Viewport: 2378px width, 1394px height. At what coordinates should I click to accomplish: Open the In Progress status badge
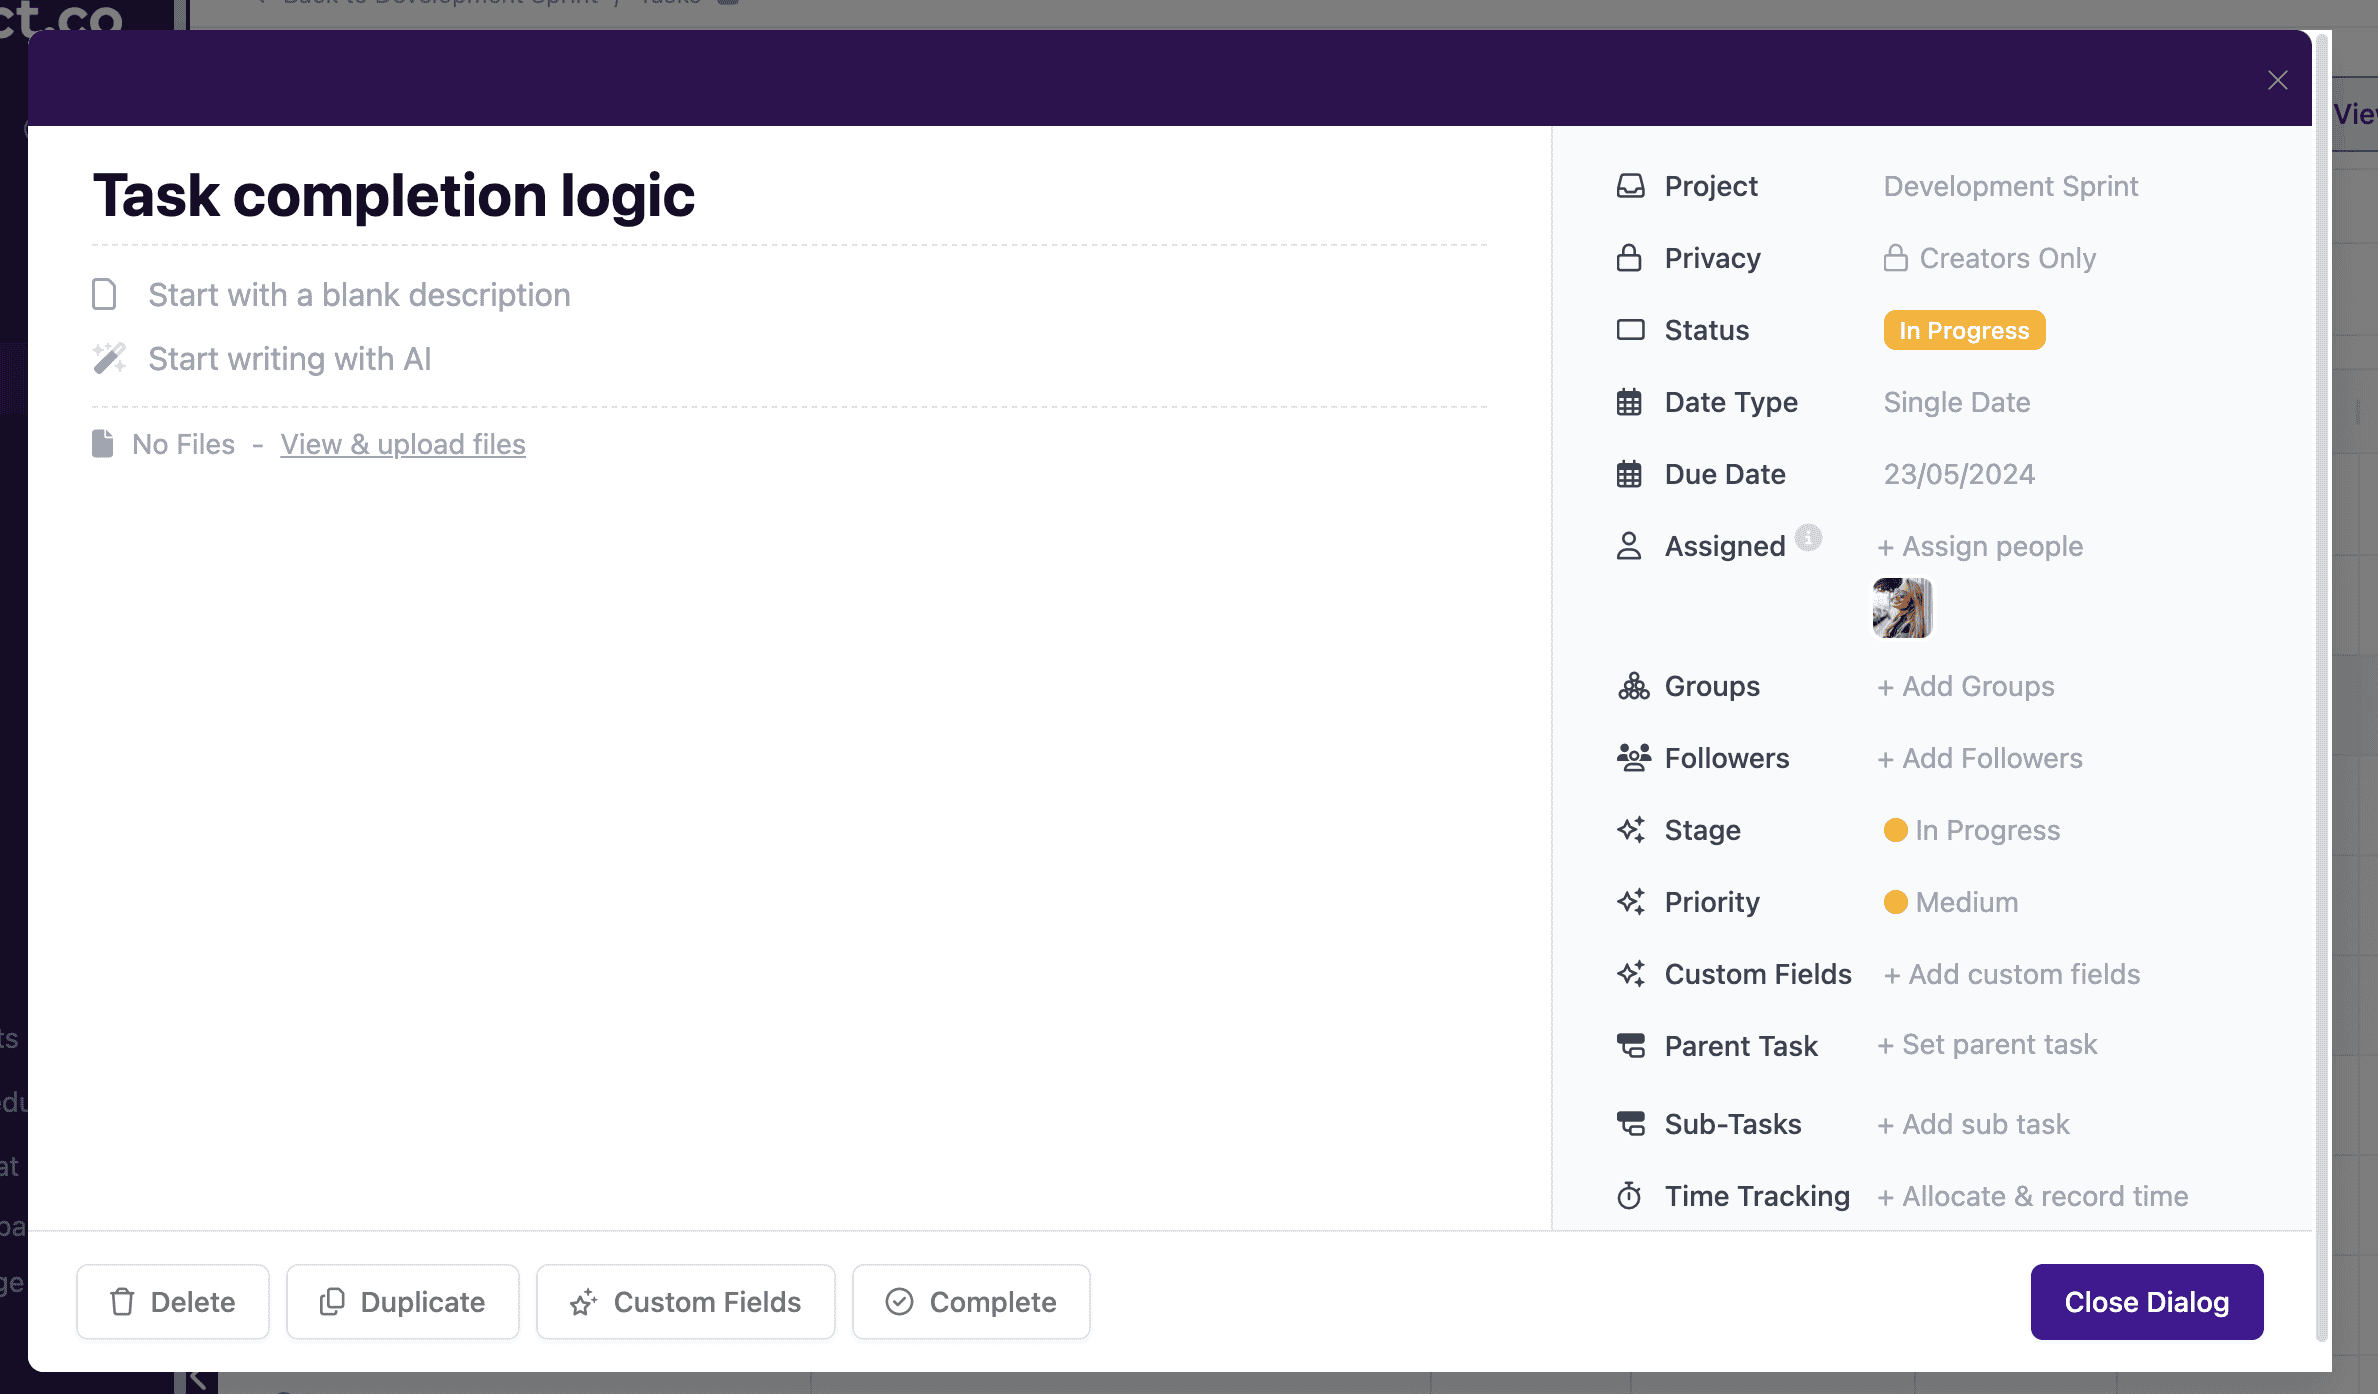coord(1963,330)
